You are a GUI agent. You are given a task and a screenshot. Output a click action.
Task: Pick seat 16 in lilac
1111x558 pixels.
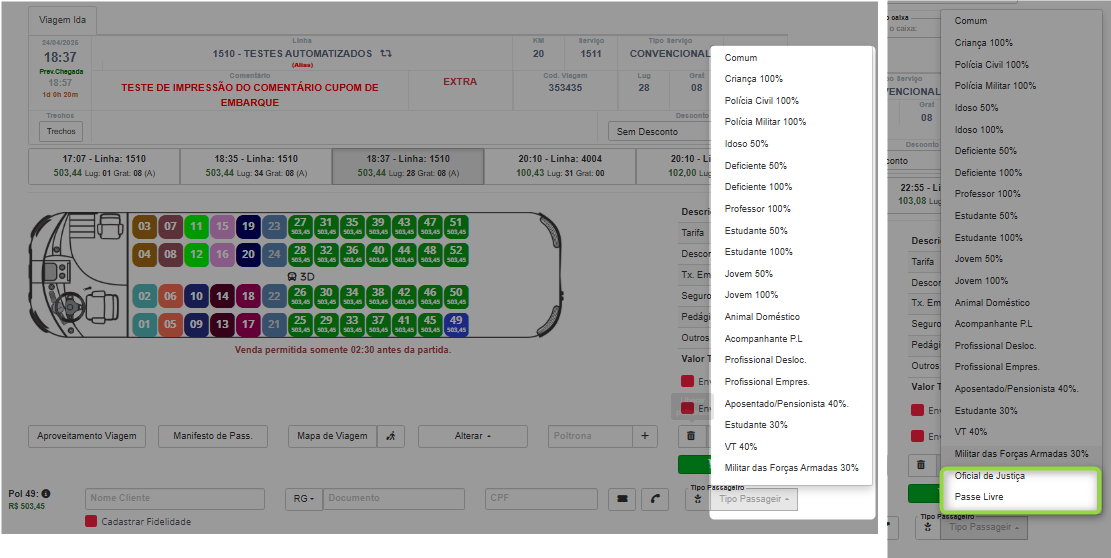(x=222, y=254)
